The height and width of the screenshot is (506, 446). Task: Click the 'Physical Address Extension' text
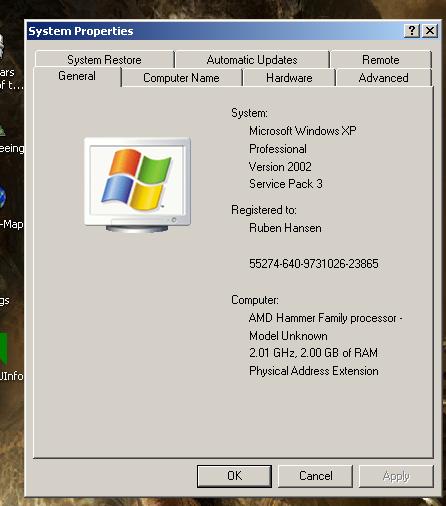pyautogui.click(x=314, y=371)
